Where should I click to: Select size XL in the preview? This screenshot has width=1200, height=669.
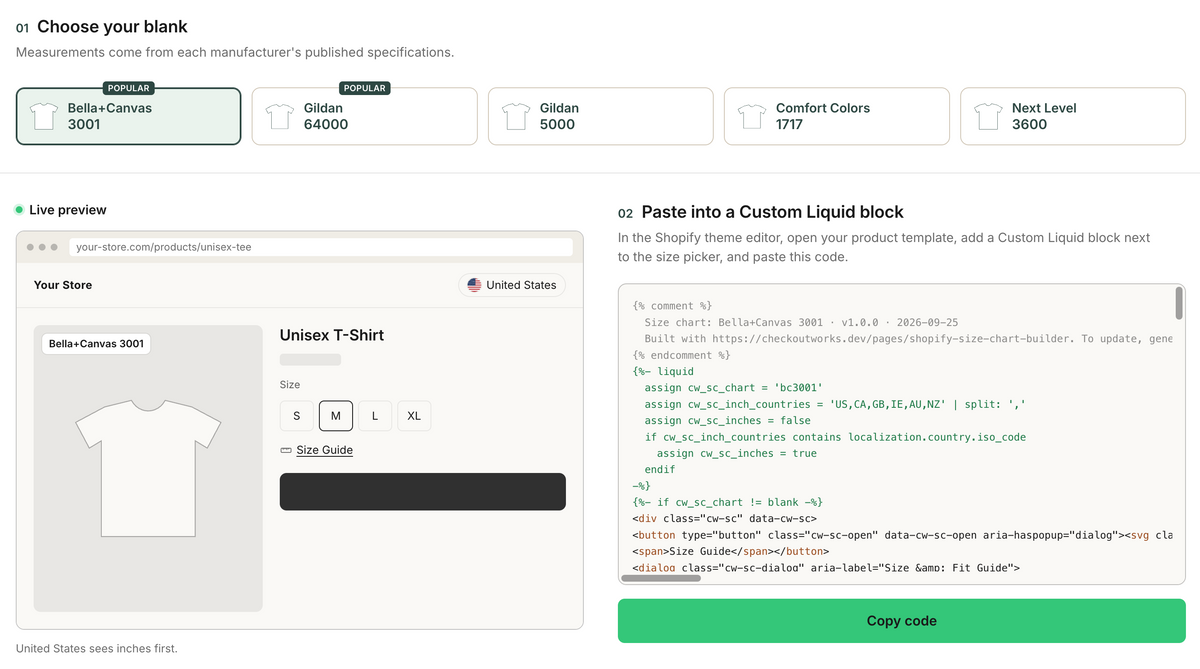pyautogui.click(x=414, y=416)
